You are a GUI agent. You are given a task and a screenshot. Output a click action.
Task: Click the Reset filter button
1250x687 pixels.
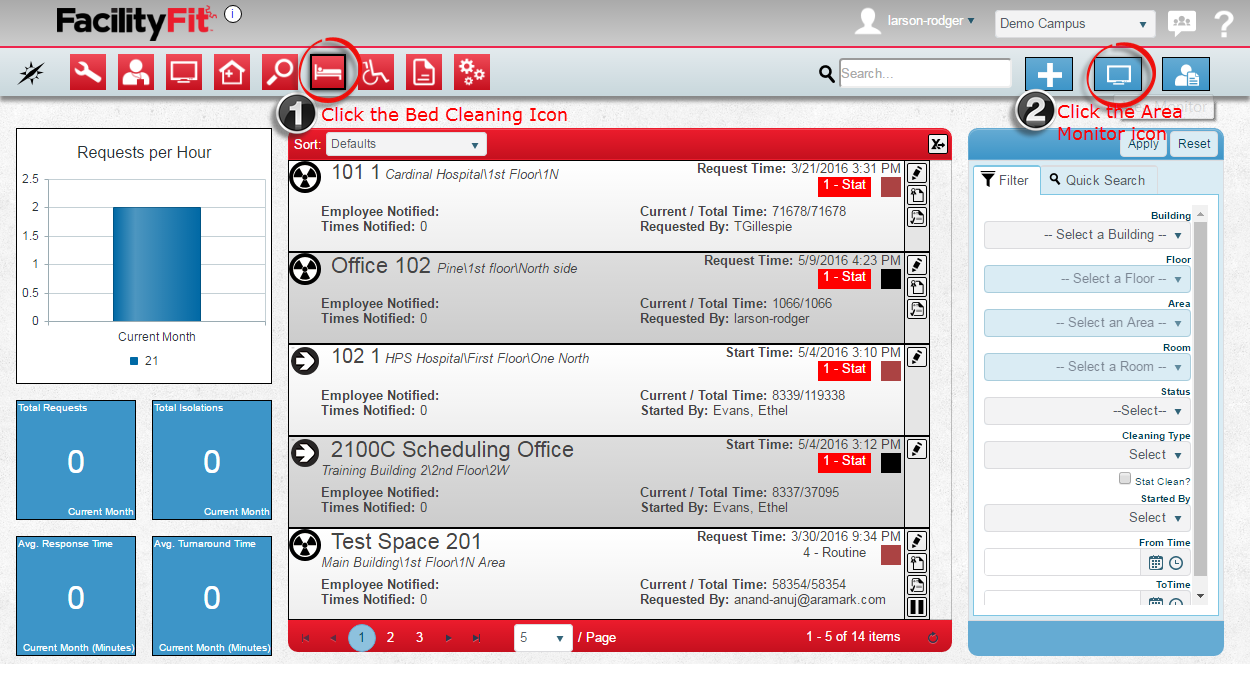tap(1194, 144)
